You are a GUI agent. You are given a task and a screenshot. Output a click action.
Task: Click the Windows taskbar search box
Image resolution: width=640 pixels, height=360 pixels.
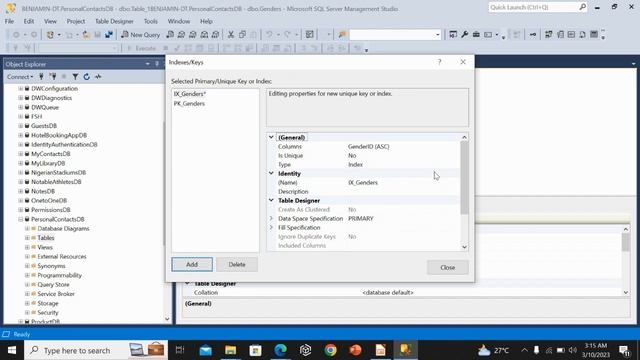[96, 350]
